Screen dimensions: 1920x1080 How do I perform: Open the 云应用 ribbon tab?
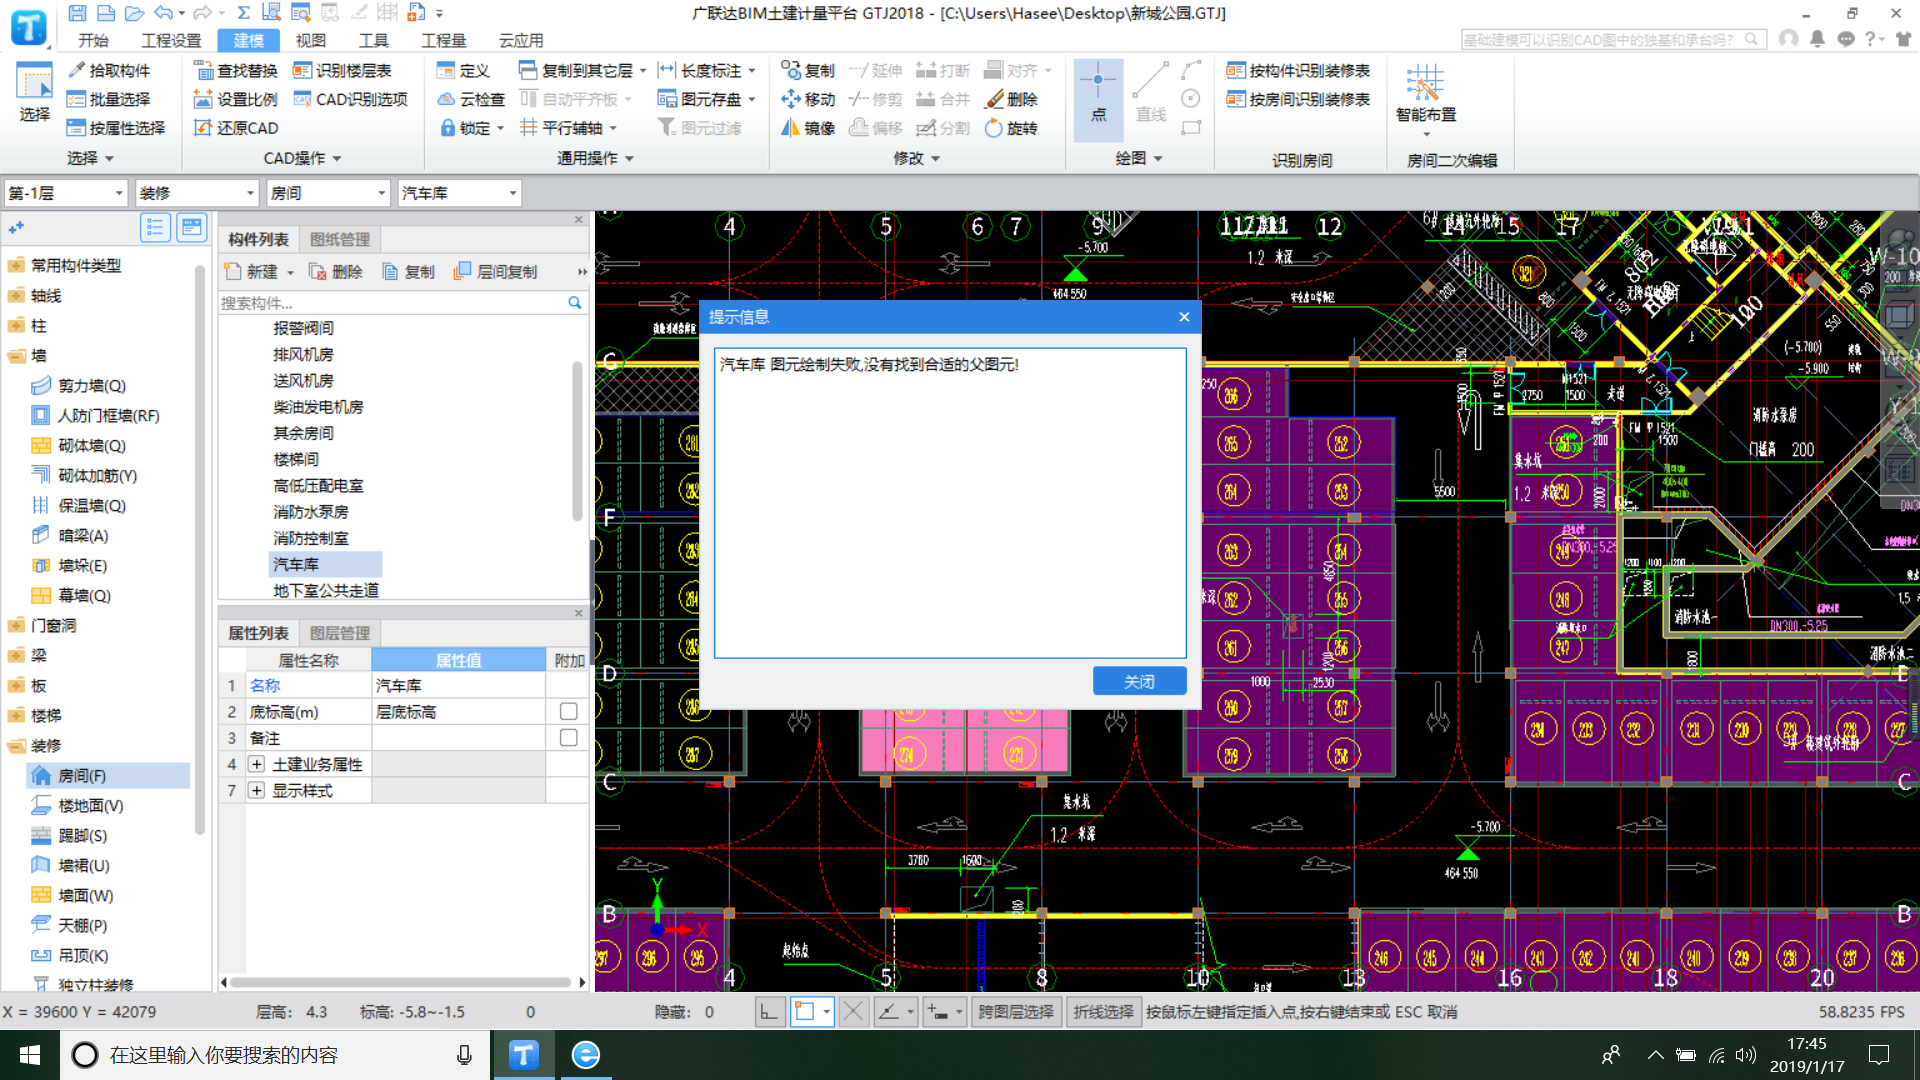[521, 40]
